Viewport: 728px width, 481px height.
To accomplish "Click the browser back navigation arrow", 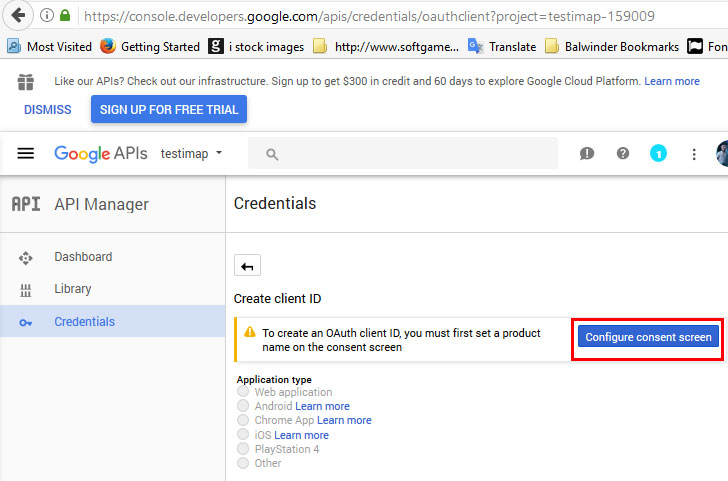I will [18, 16].
